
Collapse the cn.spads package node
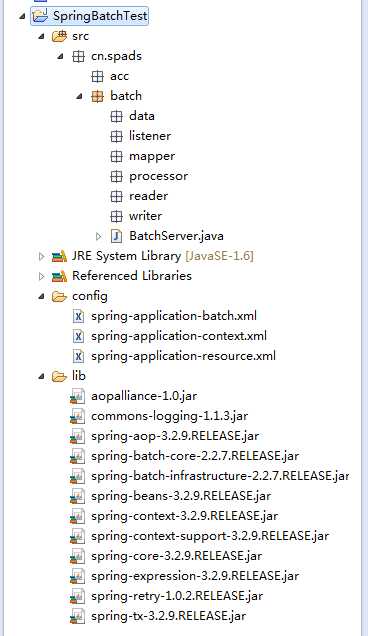click(x=60, y=56)
